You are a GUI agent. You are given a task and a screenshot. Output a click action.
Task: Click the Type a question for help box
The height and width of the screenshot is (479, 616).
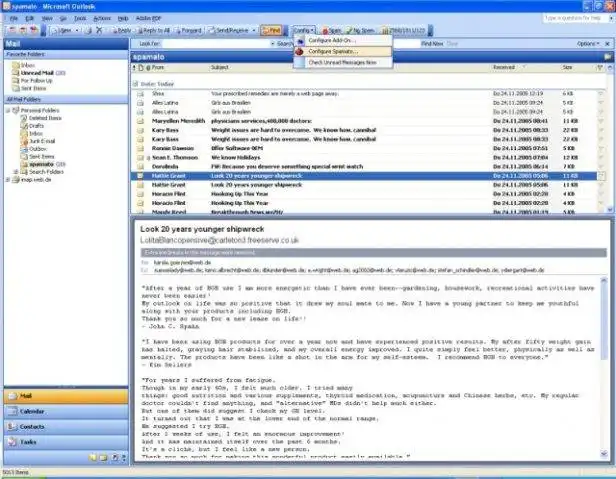575,18
